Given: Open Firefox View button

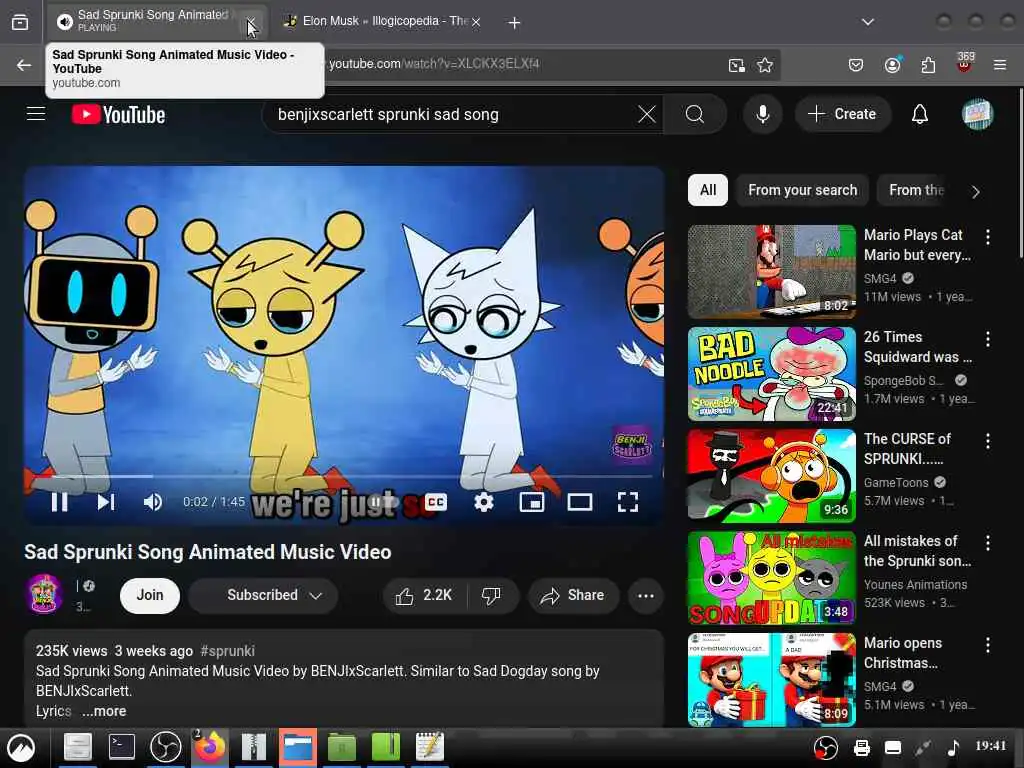Looking at the screenshot, I should click(20, 22).
